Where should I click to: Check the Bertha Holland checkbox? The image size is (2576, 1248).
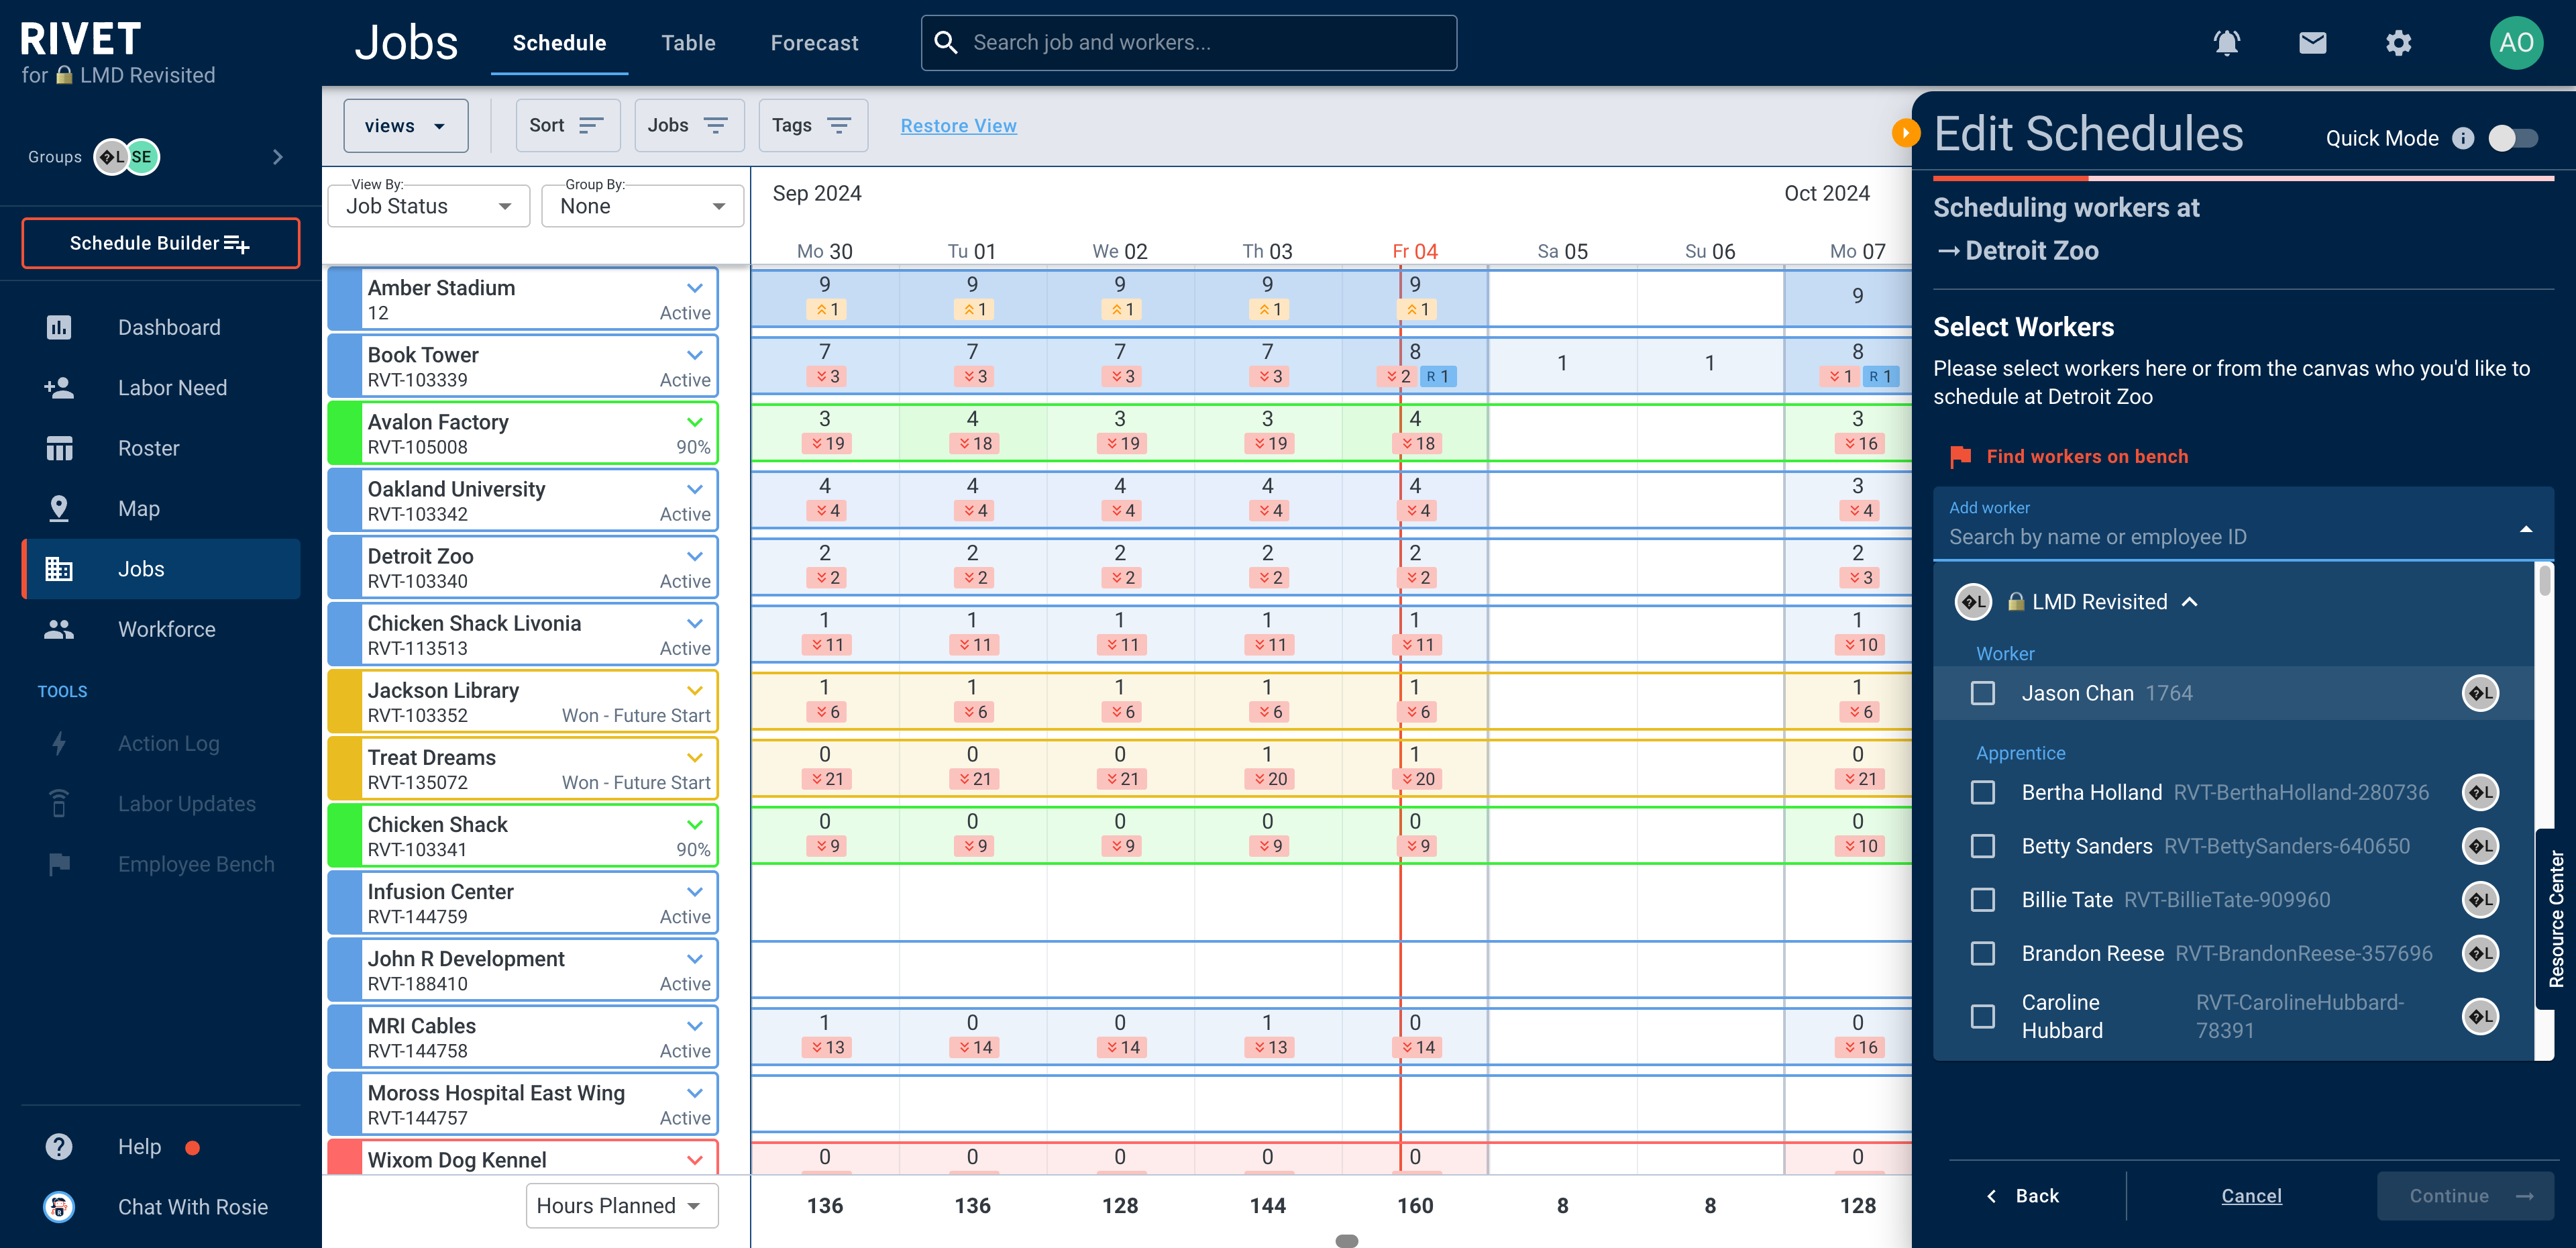pos(1982,792)
